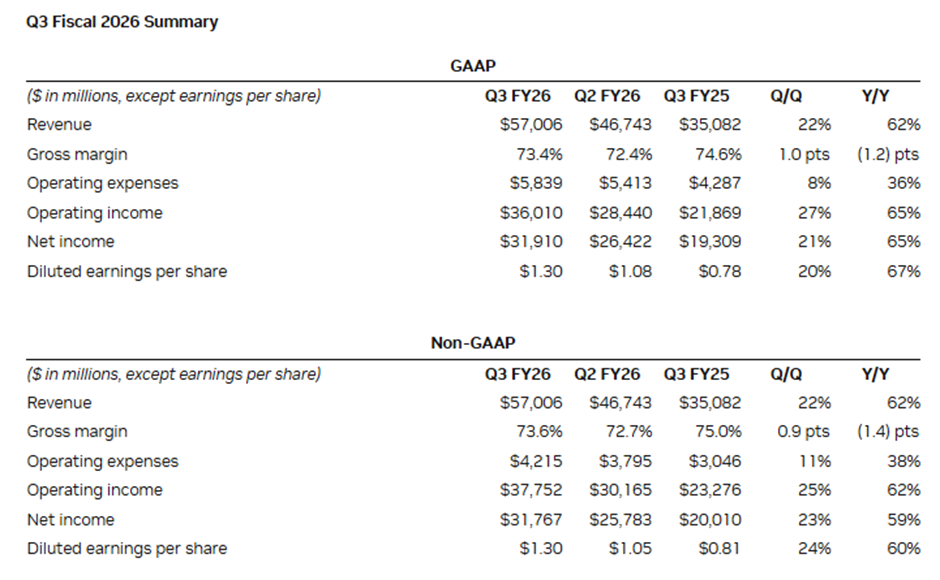Click GAAP Q3 FY25 operating expenses $4,287

click(x=714, y=184)
